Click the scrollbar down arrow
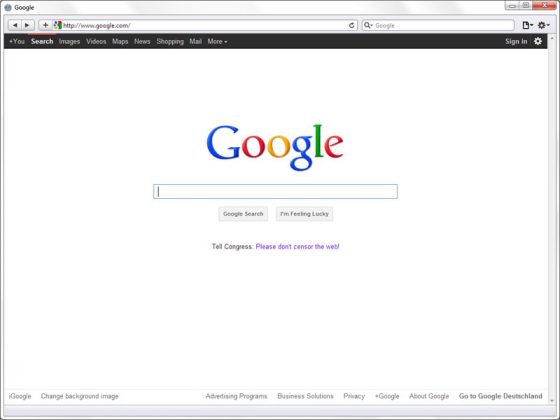The width and height of the screenshot is (560, 420). click(x=552, y=400)
